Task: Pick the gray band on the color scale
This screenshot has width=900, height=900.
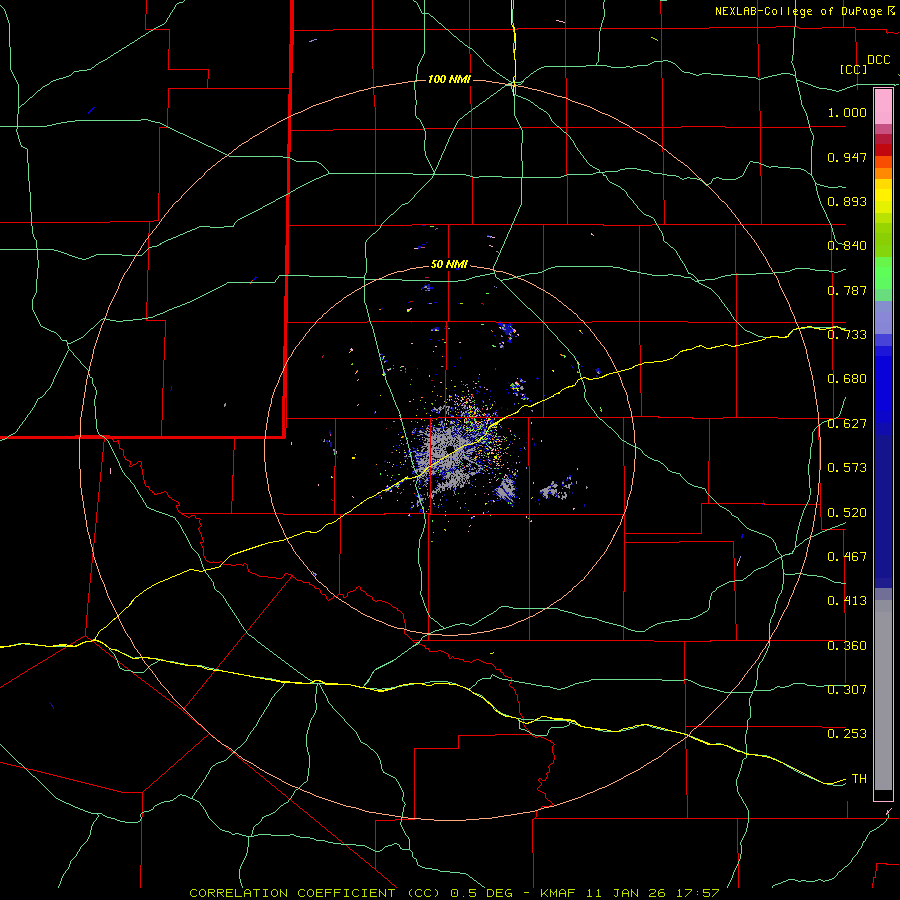Action: tap(883, 695)
